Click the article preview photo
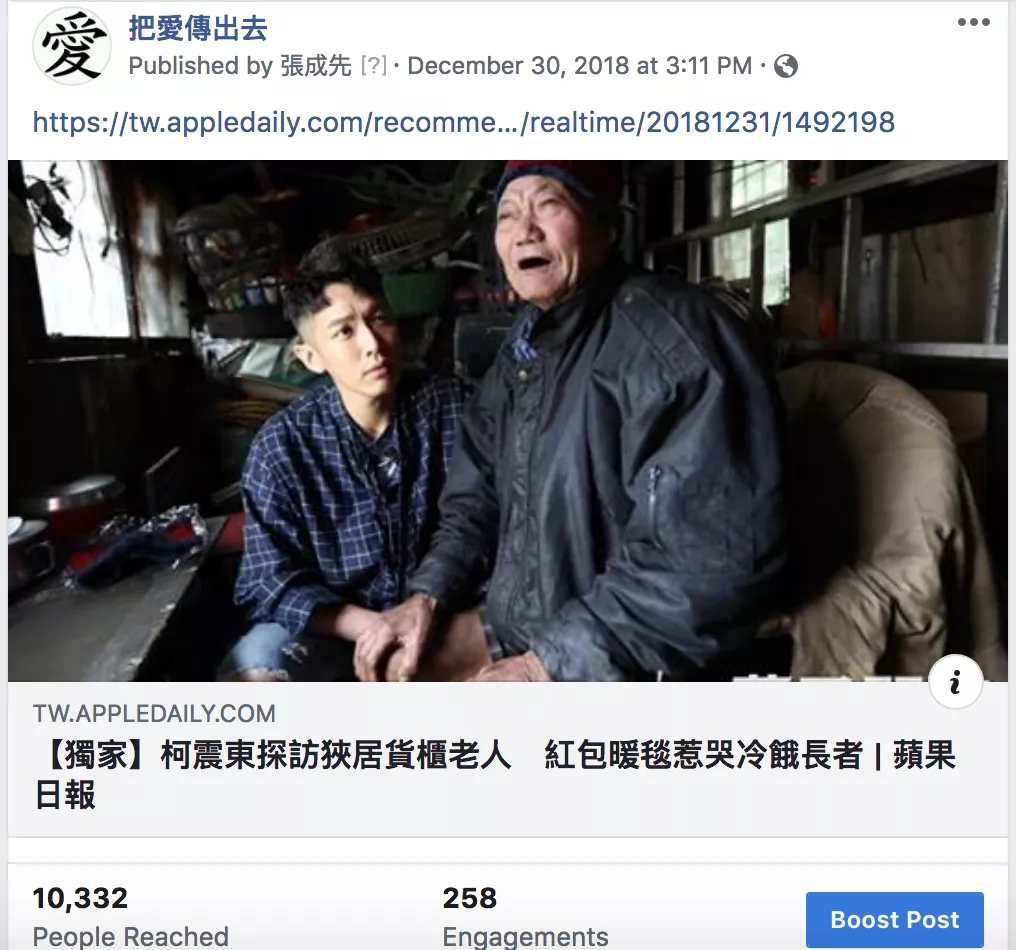Image resolution: width=1016 pixels, height=950 pixels. pos(507,421)
